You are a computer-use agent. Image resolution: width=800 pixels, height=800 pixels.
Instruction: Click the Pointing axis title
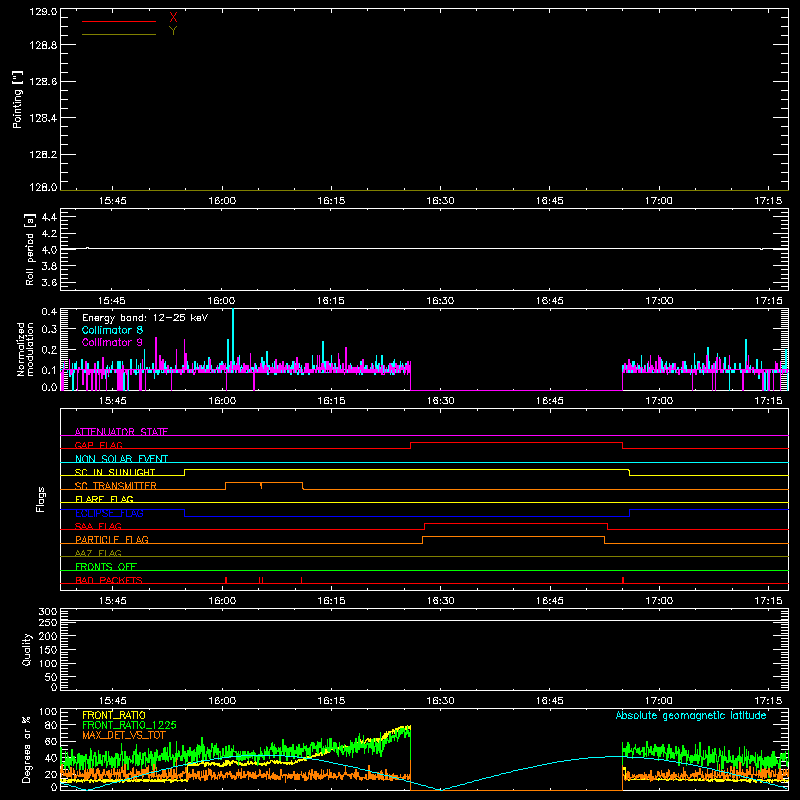click(18, 100)
